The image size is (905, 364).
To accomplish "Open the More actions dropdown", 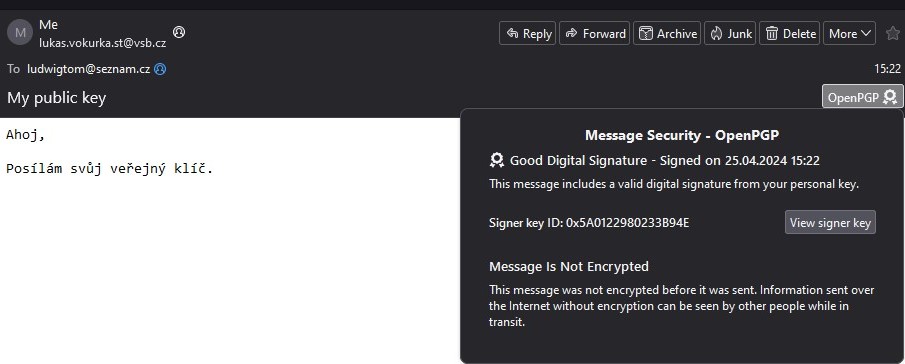I will 849,33.
